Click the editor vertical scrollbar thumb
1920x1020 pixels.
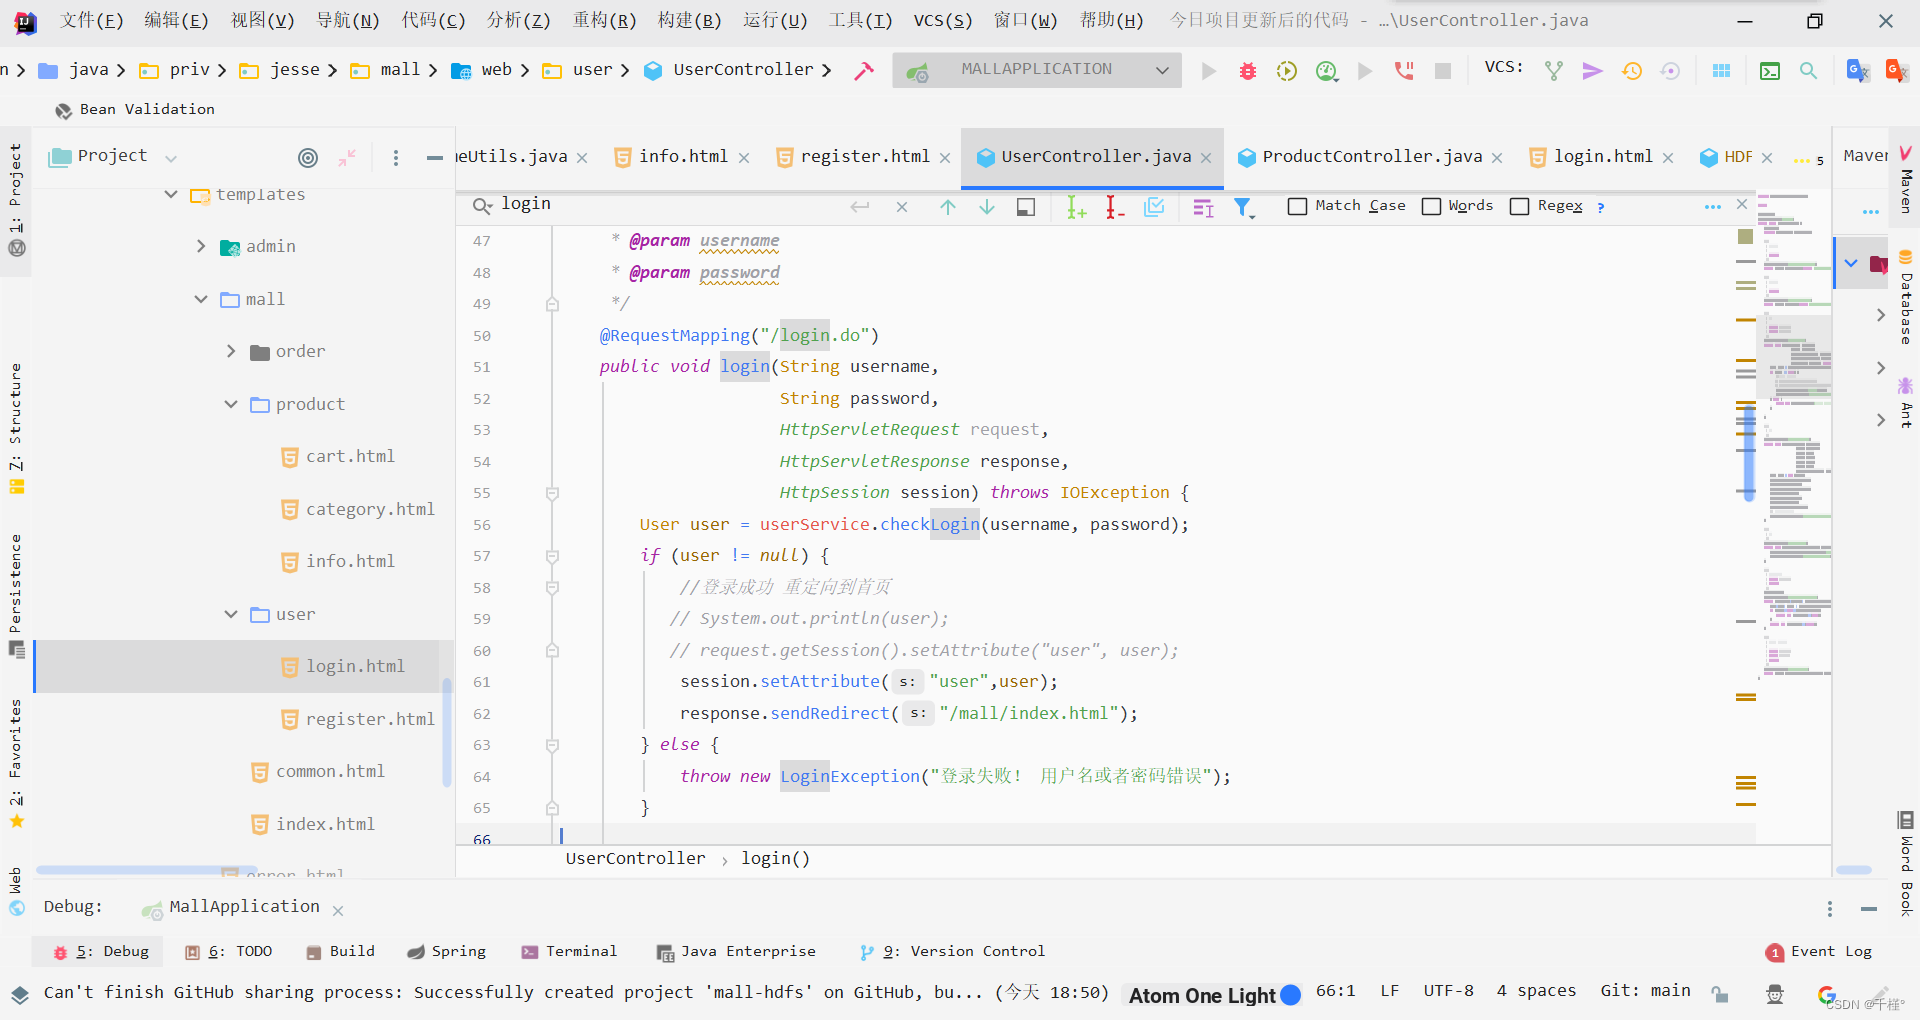coord(1748,451)
